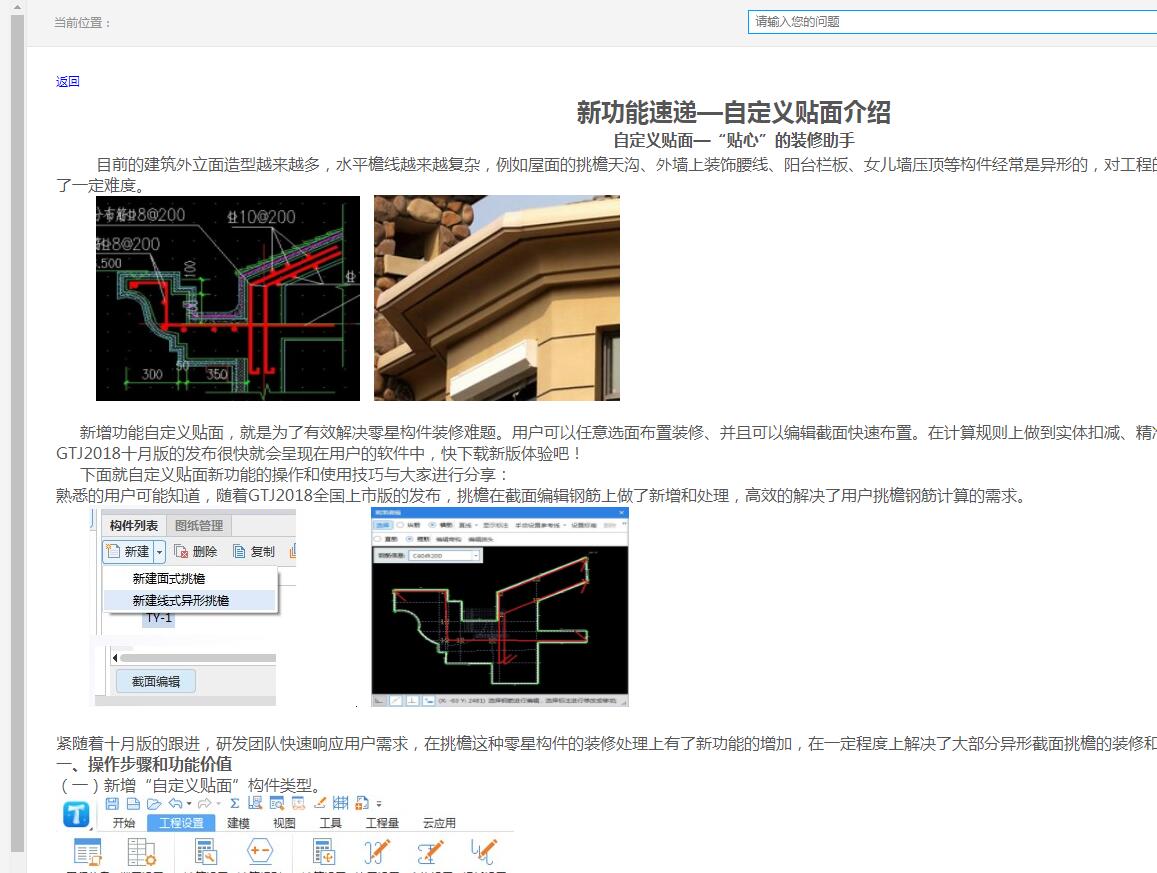Click the perpendicular snap icon in section editor status bar
Screen dimensions: 1157x873
coord(412,700)
